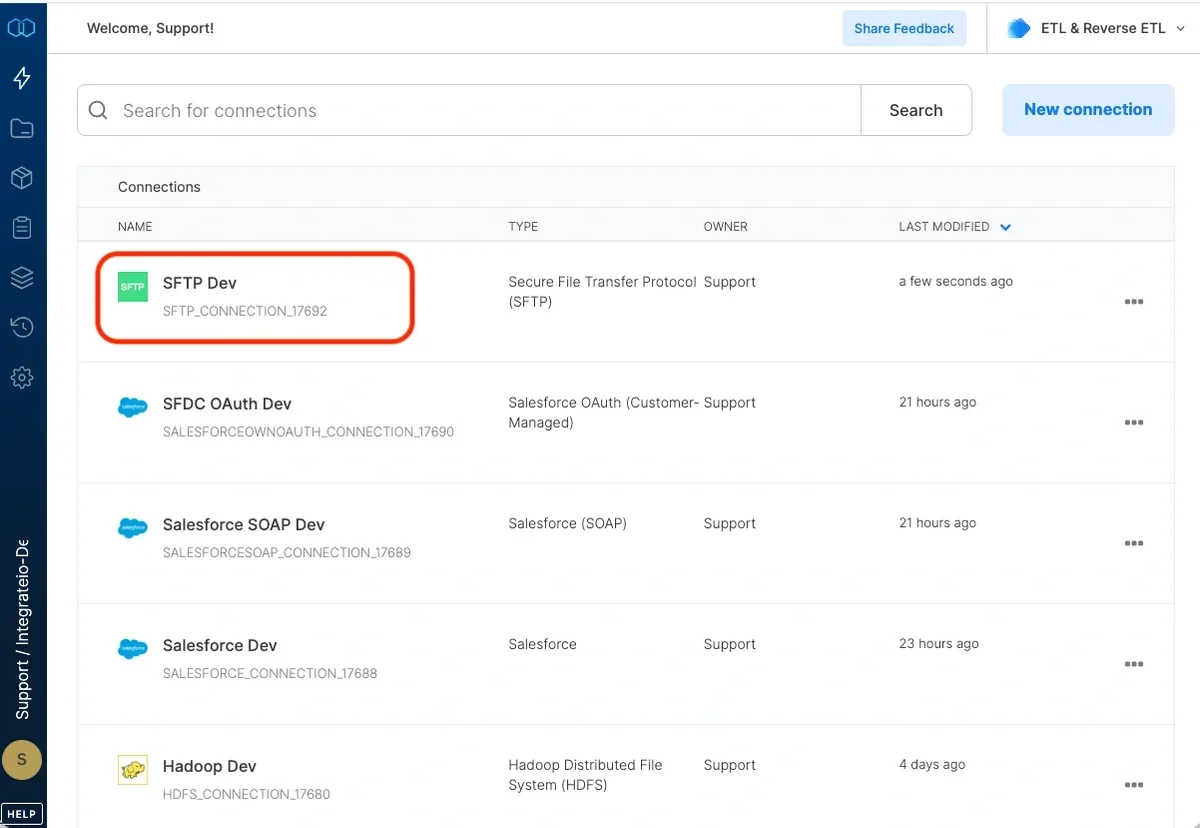1200x828 pixels.
Task: Open the settings gear icon
Action: tap(22, 378)
